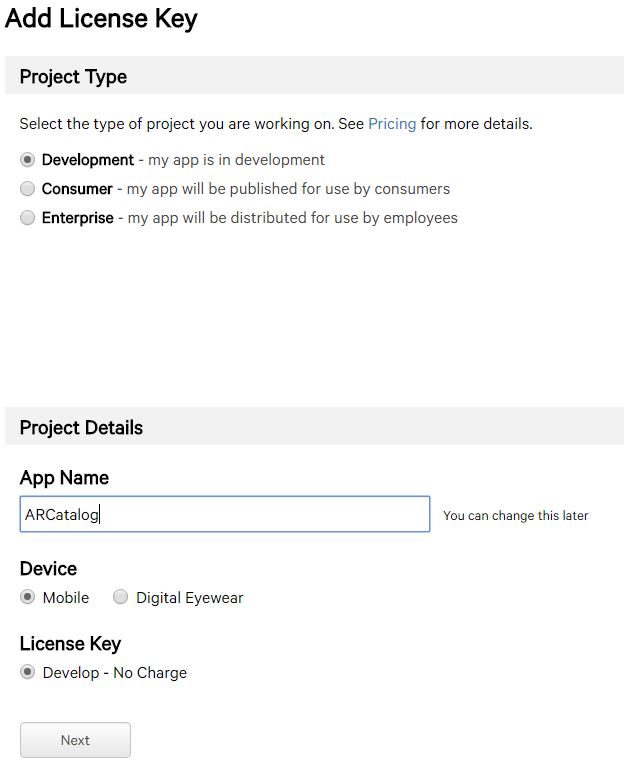The width and height of the screenshot is (624, 772).
Task: Select the Development project type radio button
Action: 28,160
